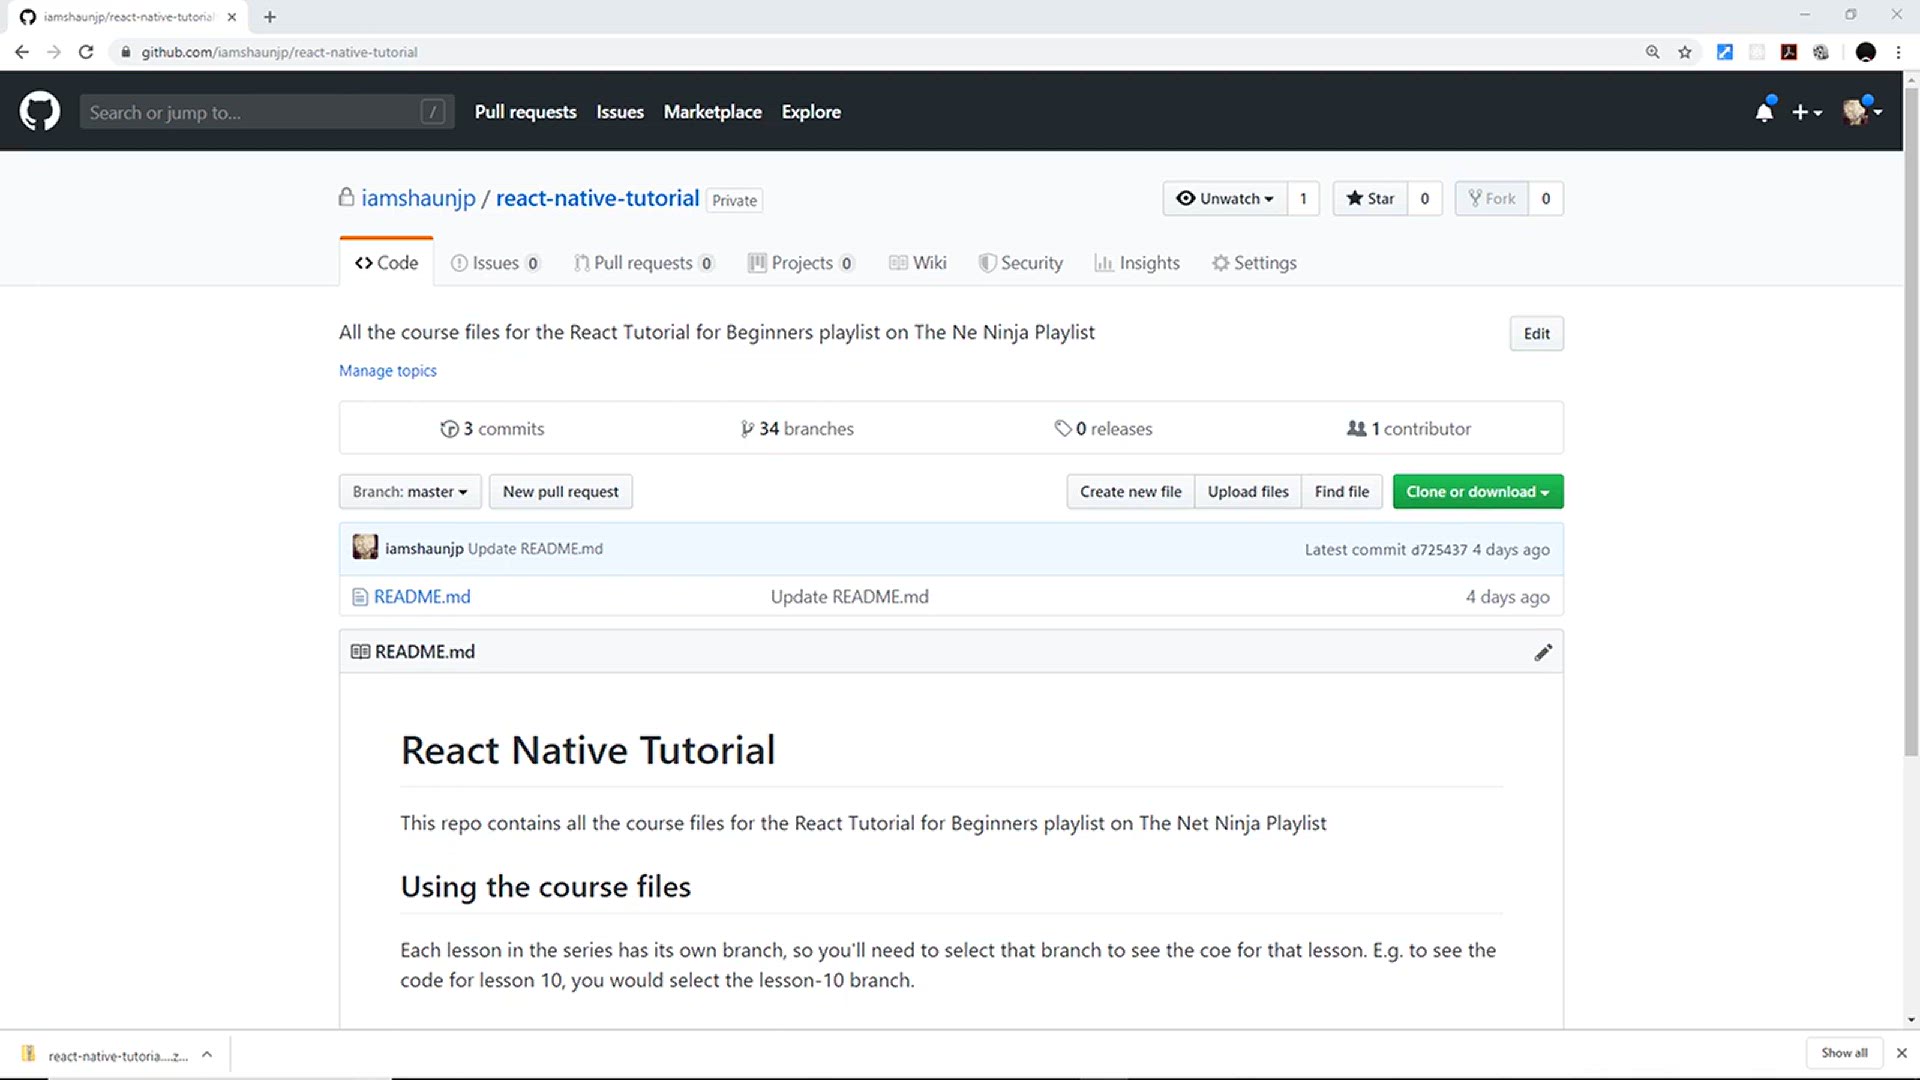Open the notifications bell
Screen dimensions: 1920x1080
[1764, 111]
